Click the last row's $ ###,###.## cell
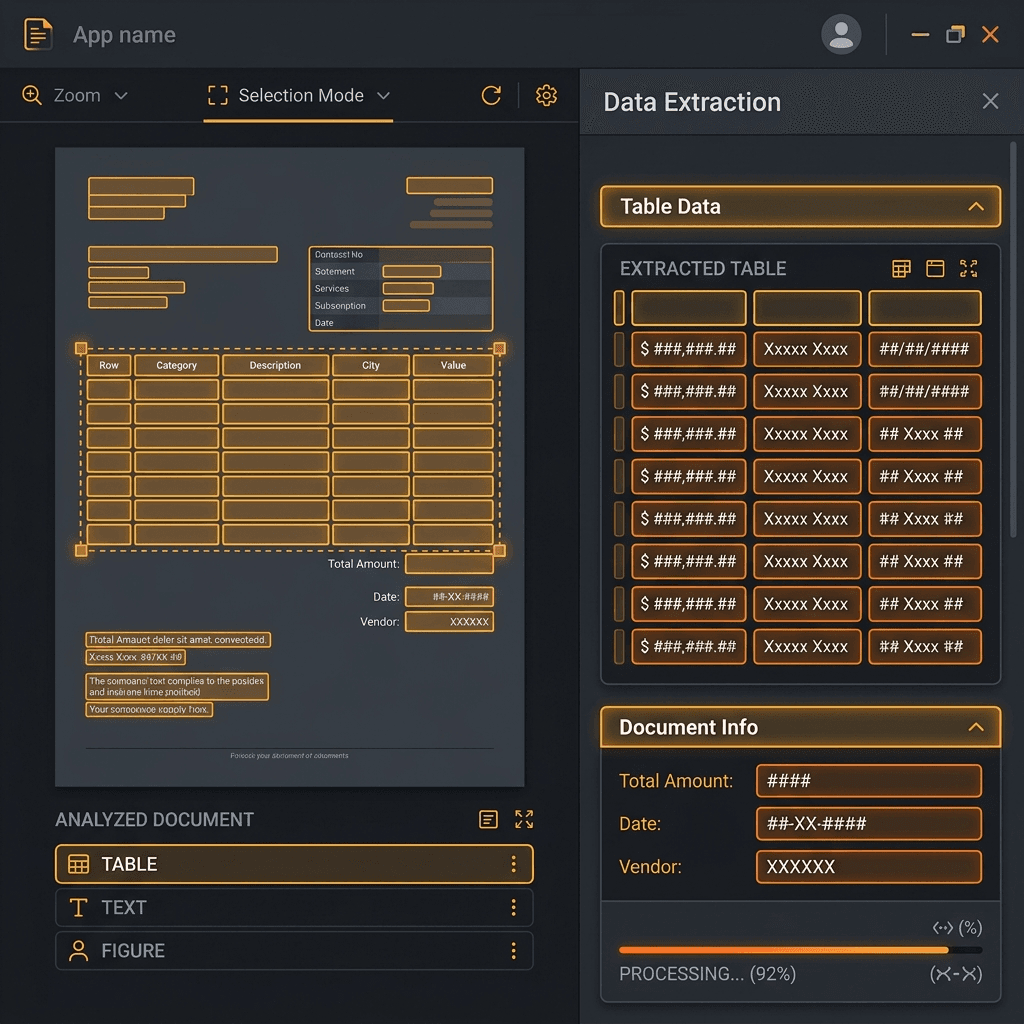The height and width of the screenshot is (1024, 1024). [688, 647]
